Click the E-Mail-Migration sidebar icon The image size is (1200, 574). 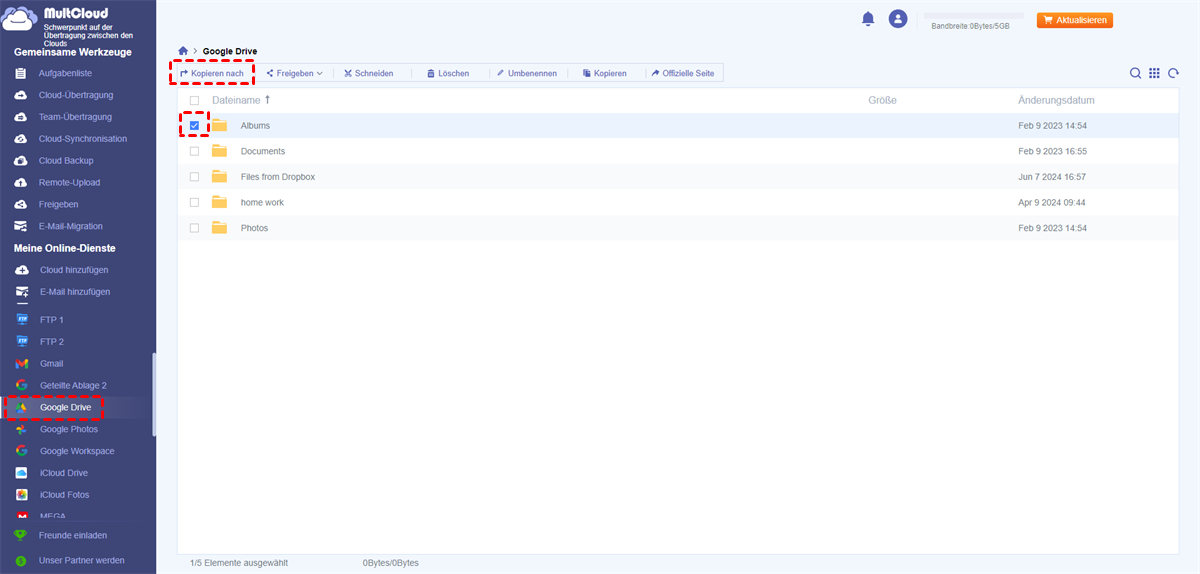20,226
